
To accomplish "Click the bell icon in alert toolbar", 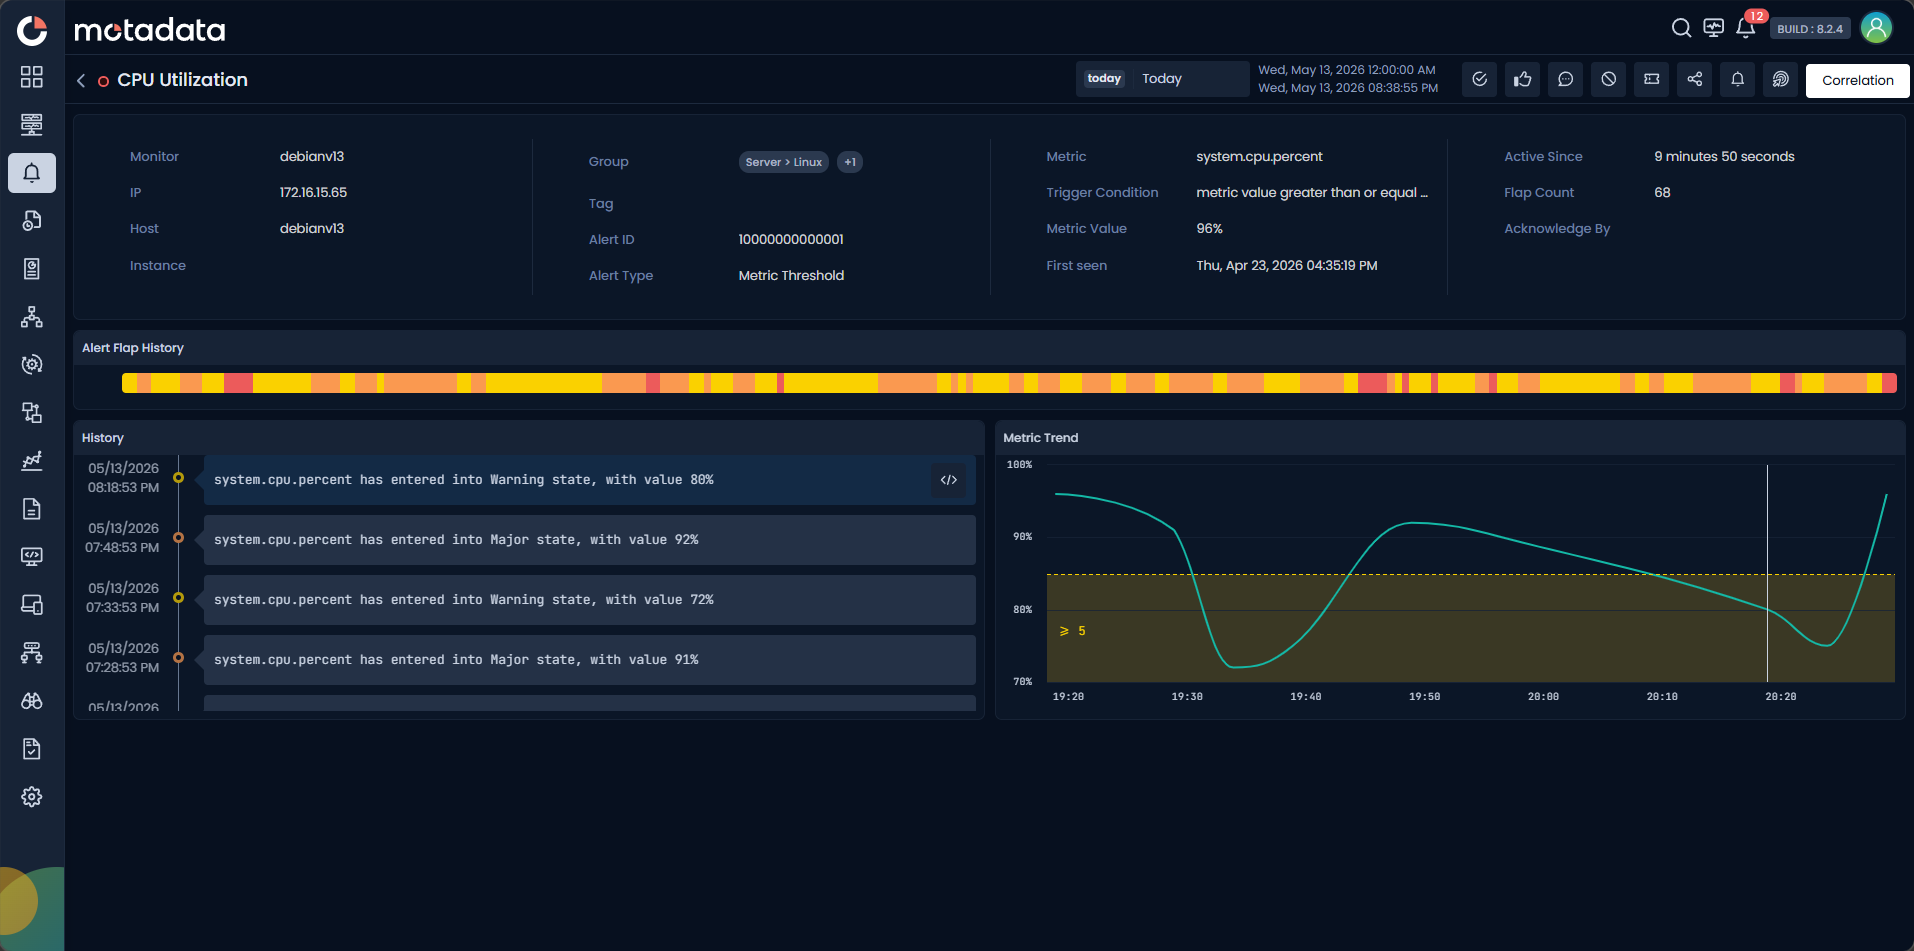I will coord(1738,79).
